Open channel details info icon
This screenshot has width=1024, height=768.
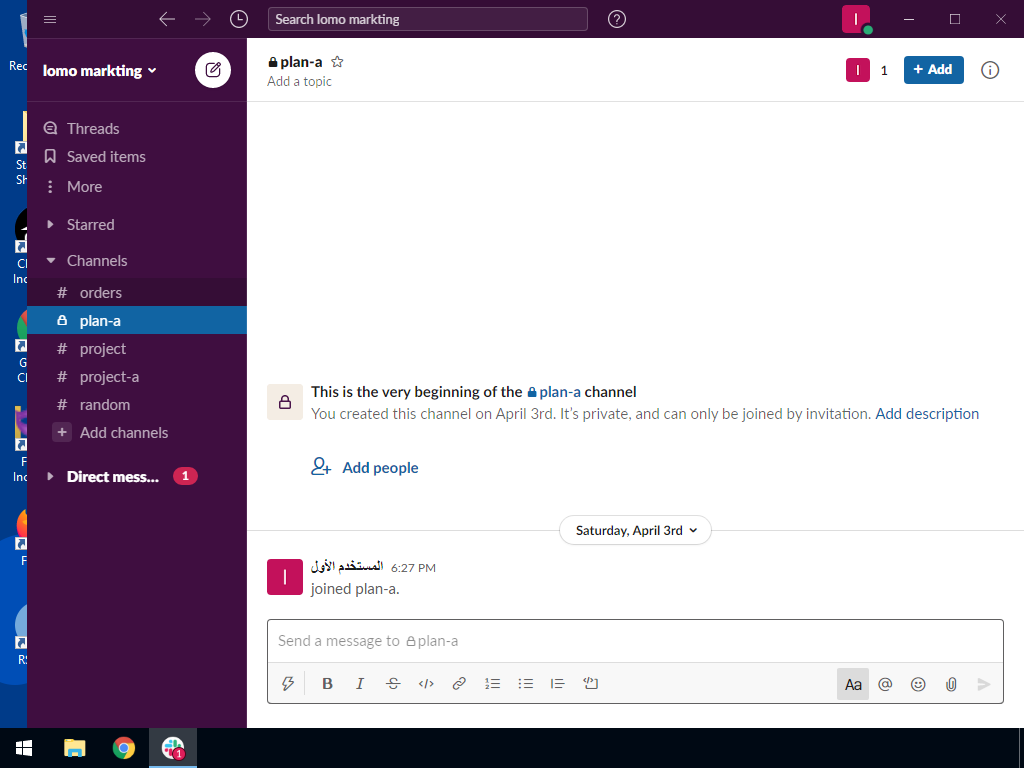pyautogui.click(x=989, y=70)
